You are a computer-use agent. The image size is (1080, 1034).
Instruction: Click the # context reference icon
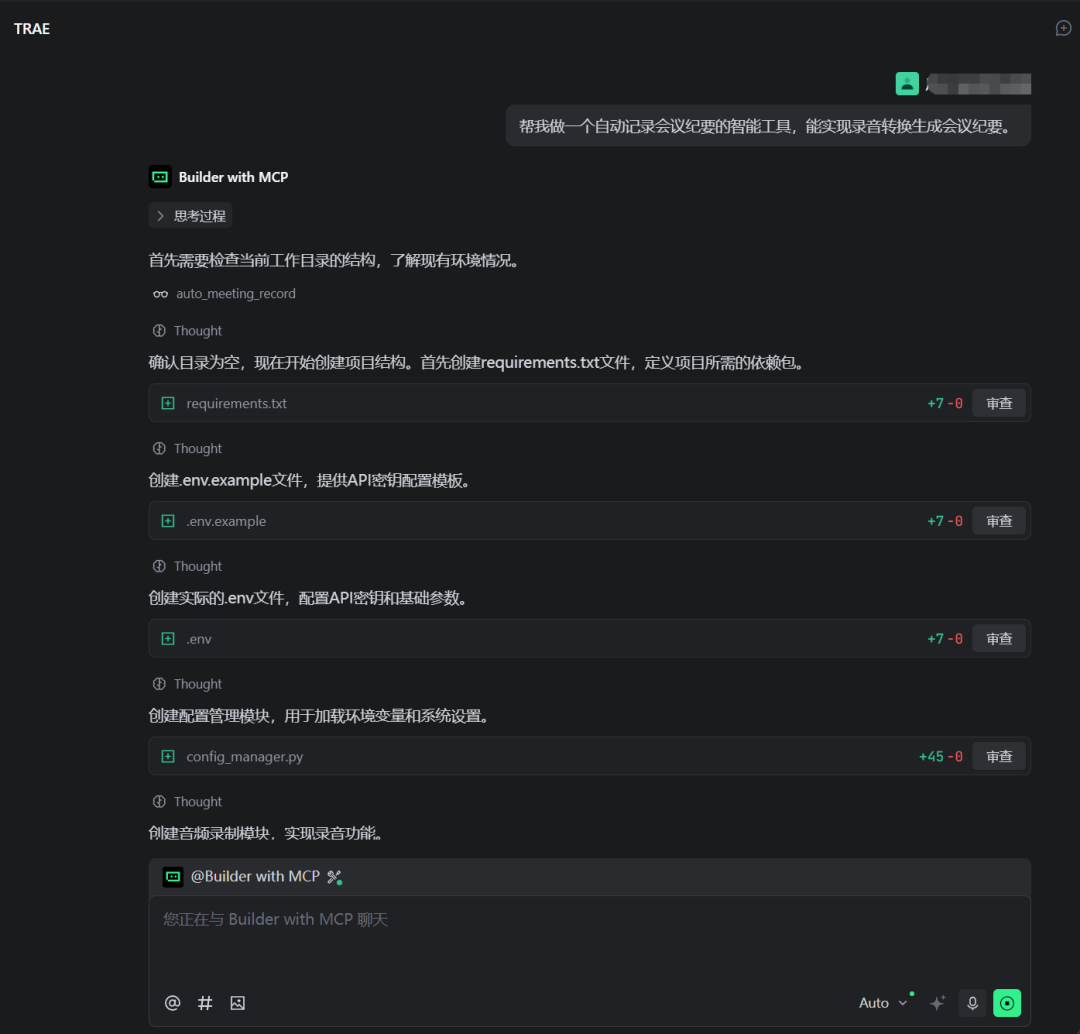pyautogui.click(x=205, y=1002)
